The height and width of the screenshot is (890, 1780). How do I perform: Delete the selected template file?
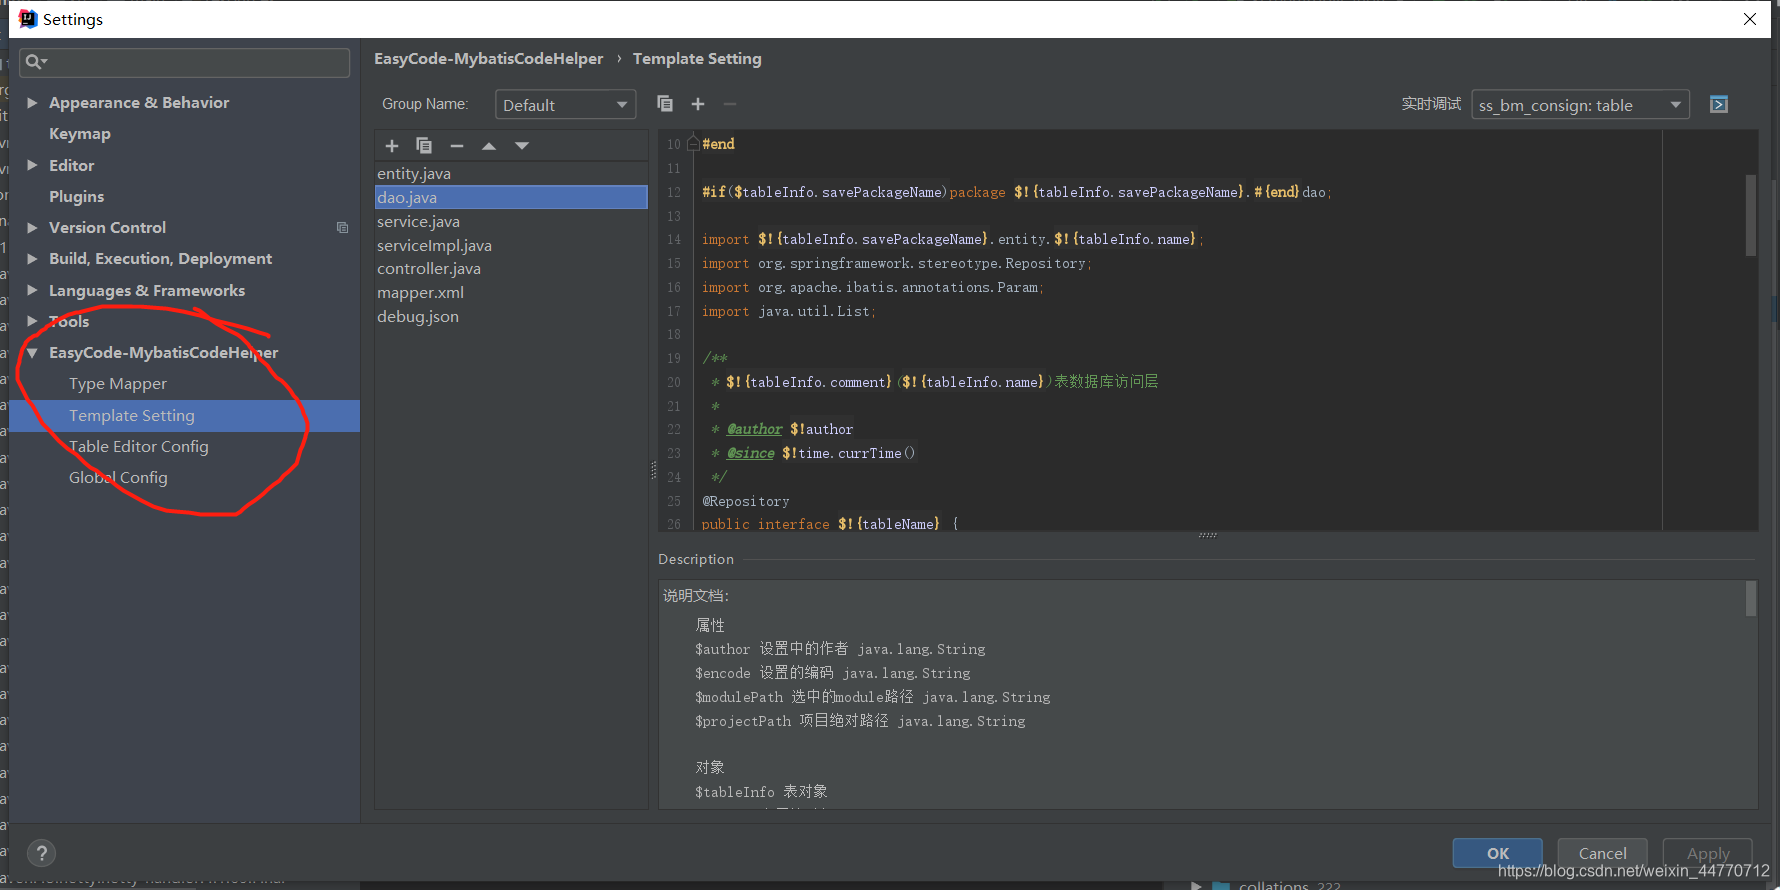point(457,146)
